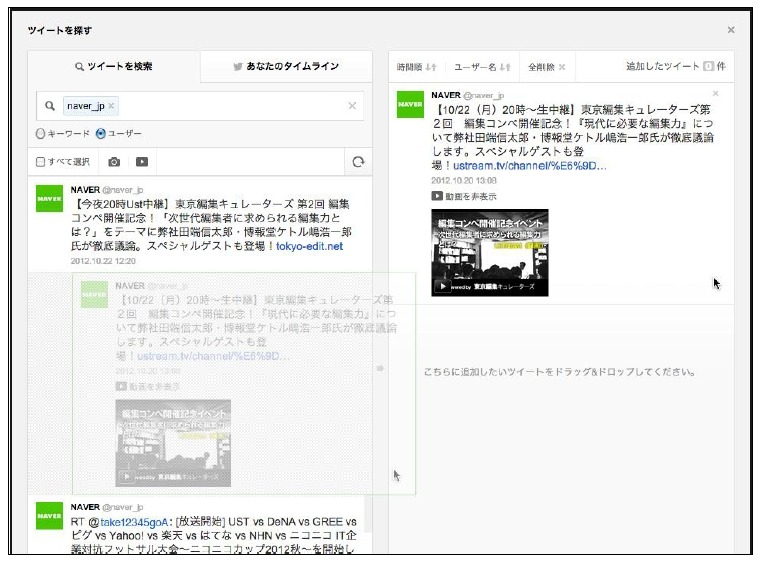The height and width of the screenshot is (568, 762).
Task: Click the magnifier icon in search box
Action: (50, 105)
